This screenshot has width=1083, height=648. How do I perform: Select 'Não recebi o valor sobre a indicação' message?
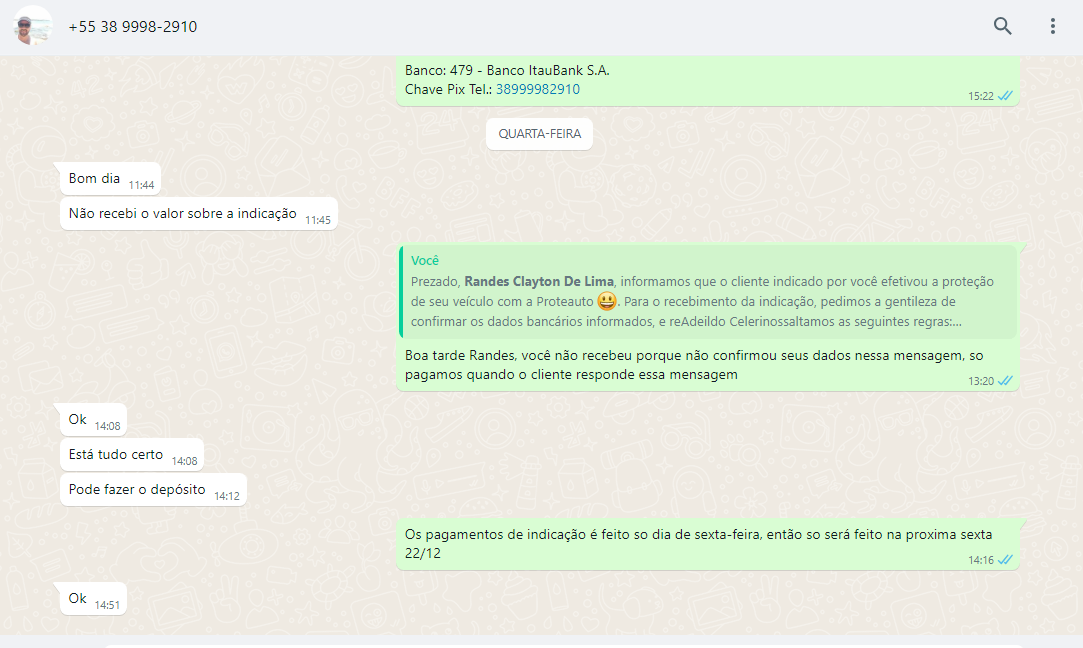(x=183, y=213)
